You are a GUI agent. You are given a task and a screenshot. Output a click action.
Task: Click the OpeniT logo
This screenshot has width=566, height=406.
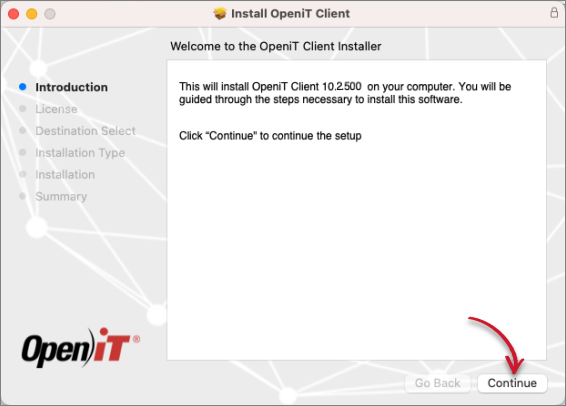[x=80, y=347]
